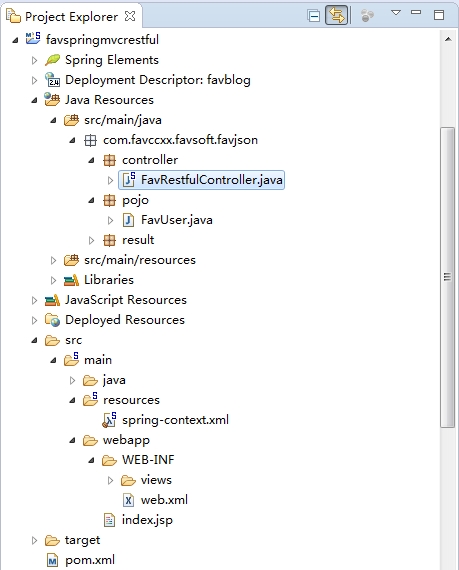The width and height of the screenshot is (459, 570).
Task: Click the grayed filter icon in the toolbar
Action: tap(367, 16)
